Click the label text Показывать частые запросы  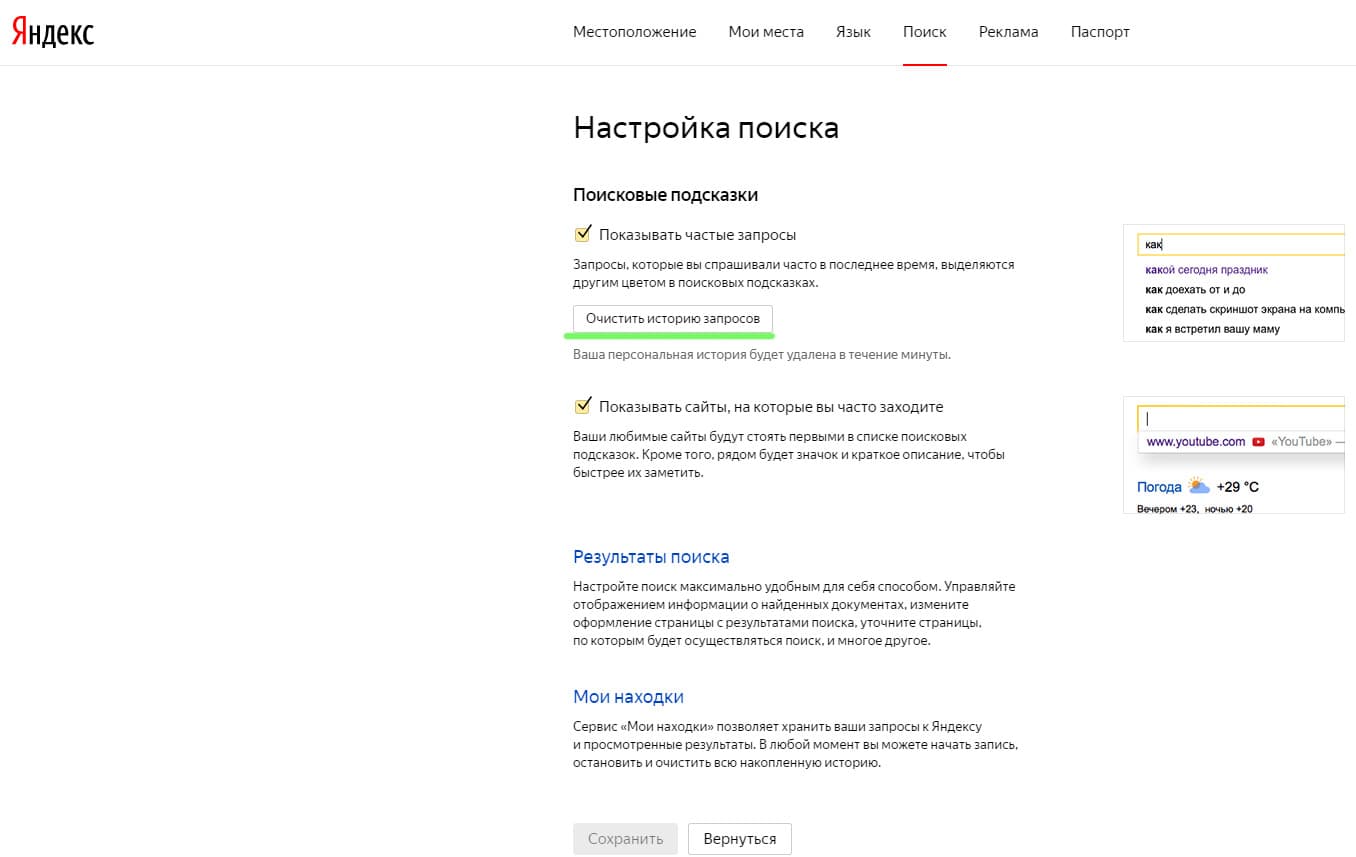tap(697, 235)
